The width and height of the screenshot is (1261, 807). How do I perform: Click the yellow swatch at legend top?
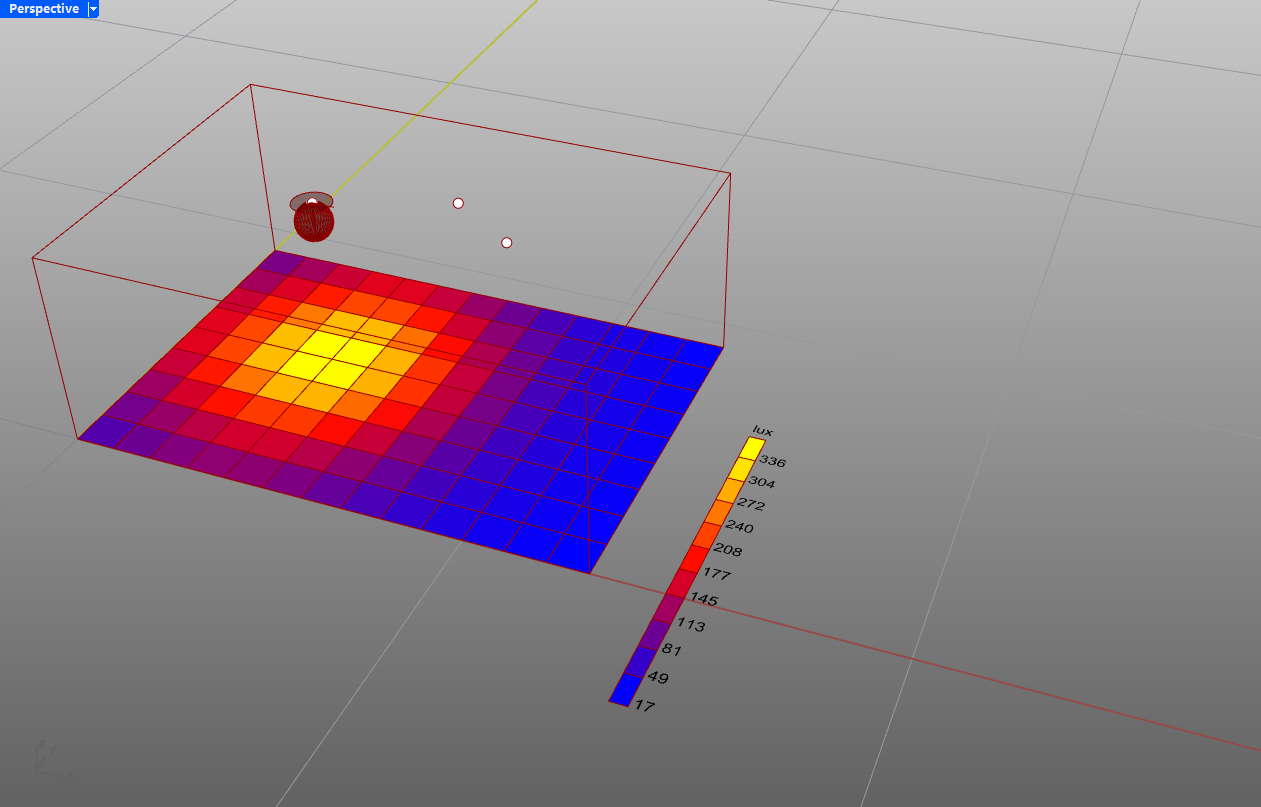(x=754, y=449)
